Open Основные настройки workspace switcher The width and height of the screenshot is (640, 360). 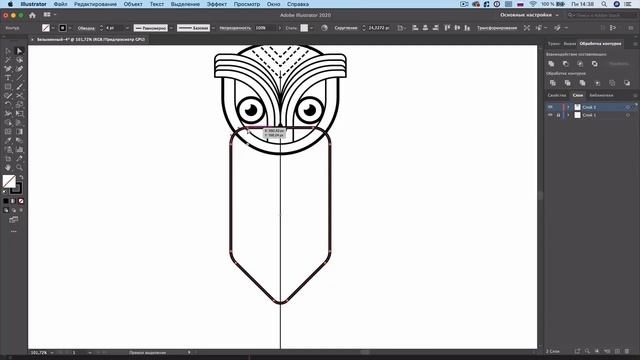[529, 15]
